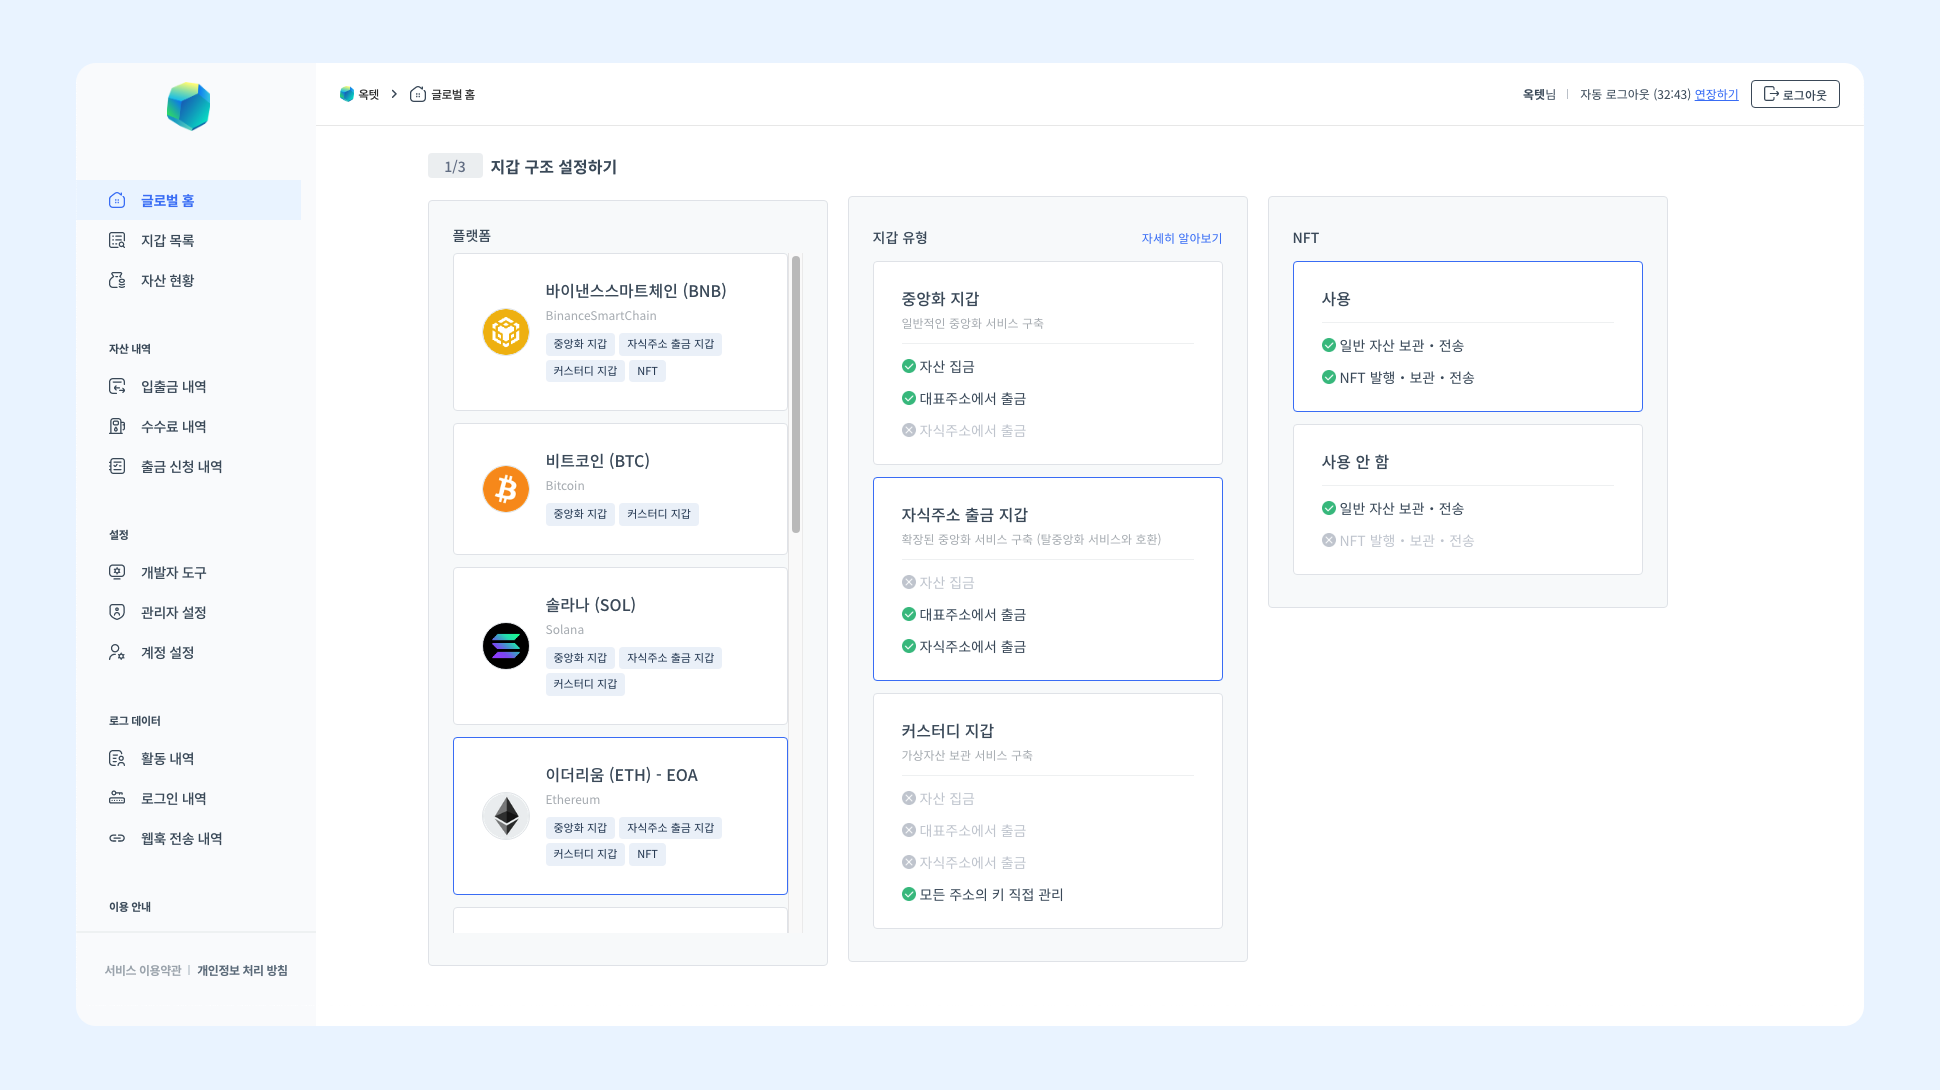Choose NFT 사용 안 함 option
The width and height of the screenshot is (1940, 1090).
pos(1467,499)
